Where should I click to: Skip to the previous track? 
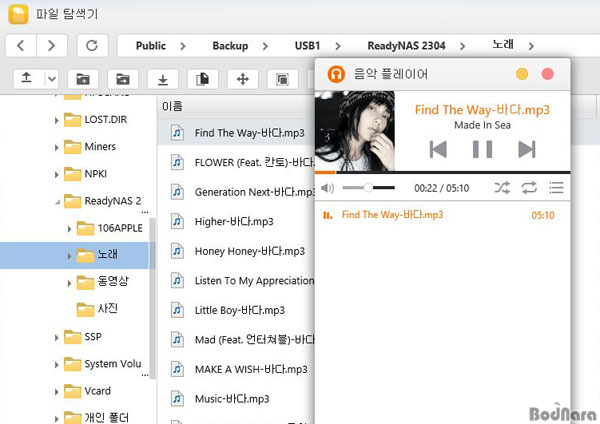[x=438, y=149]
